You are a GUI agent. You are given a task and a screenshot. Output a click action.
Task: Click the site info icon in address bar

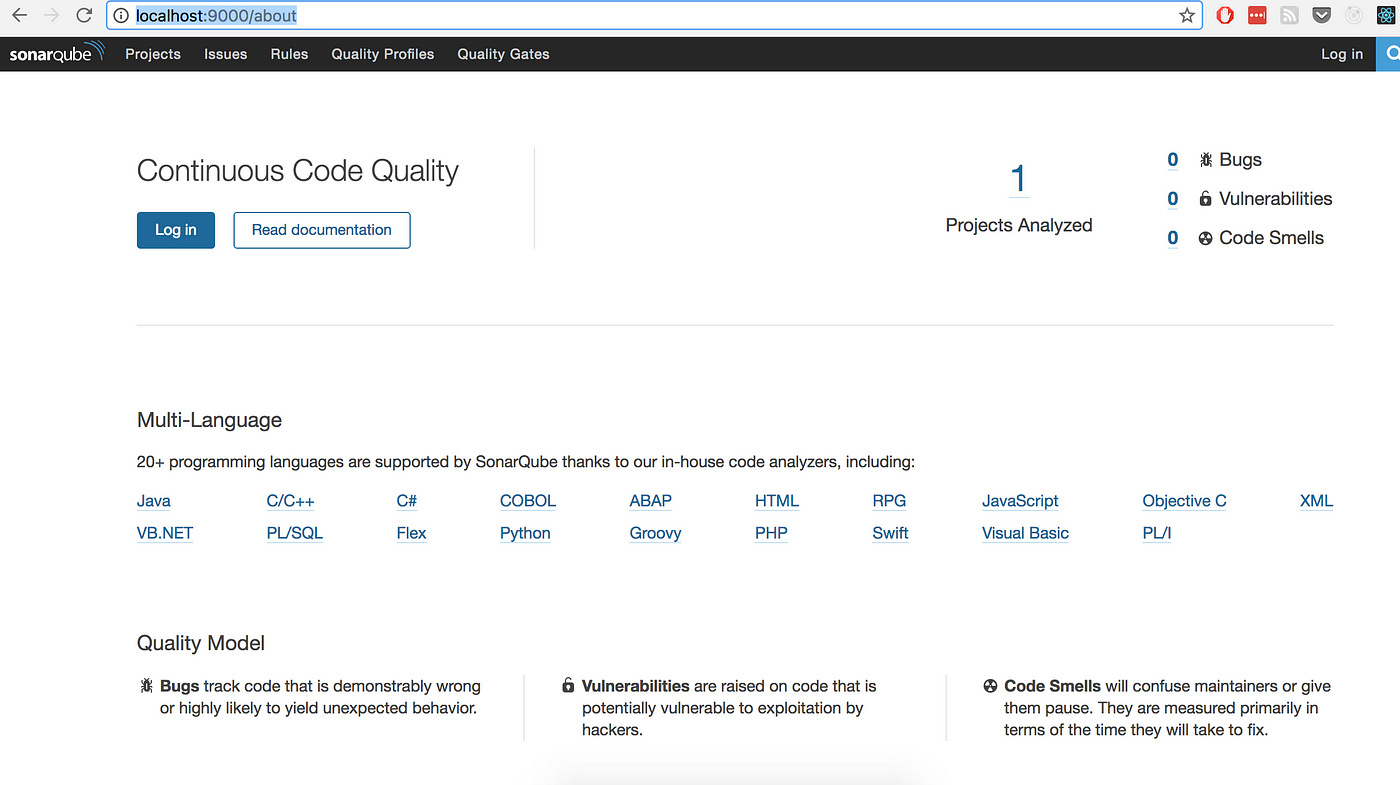(x=121, y=15)
